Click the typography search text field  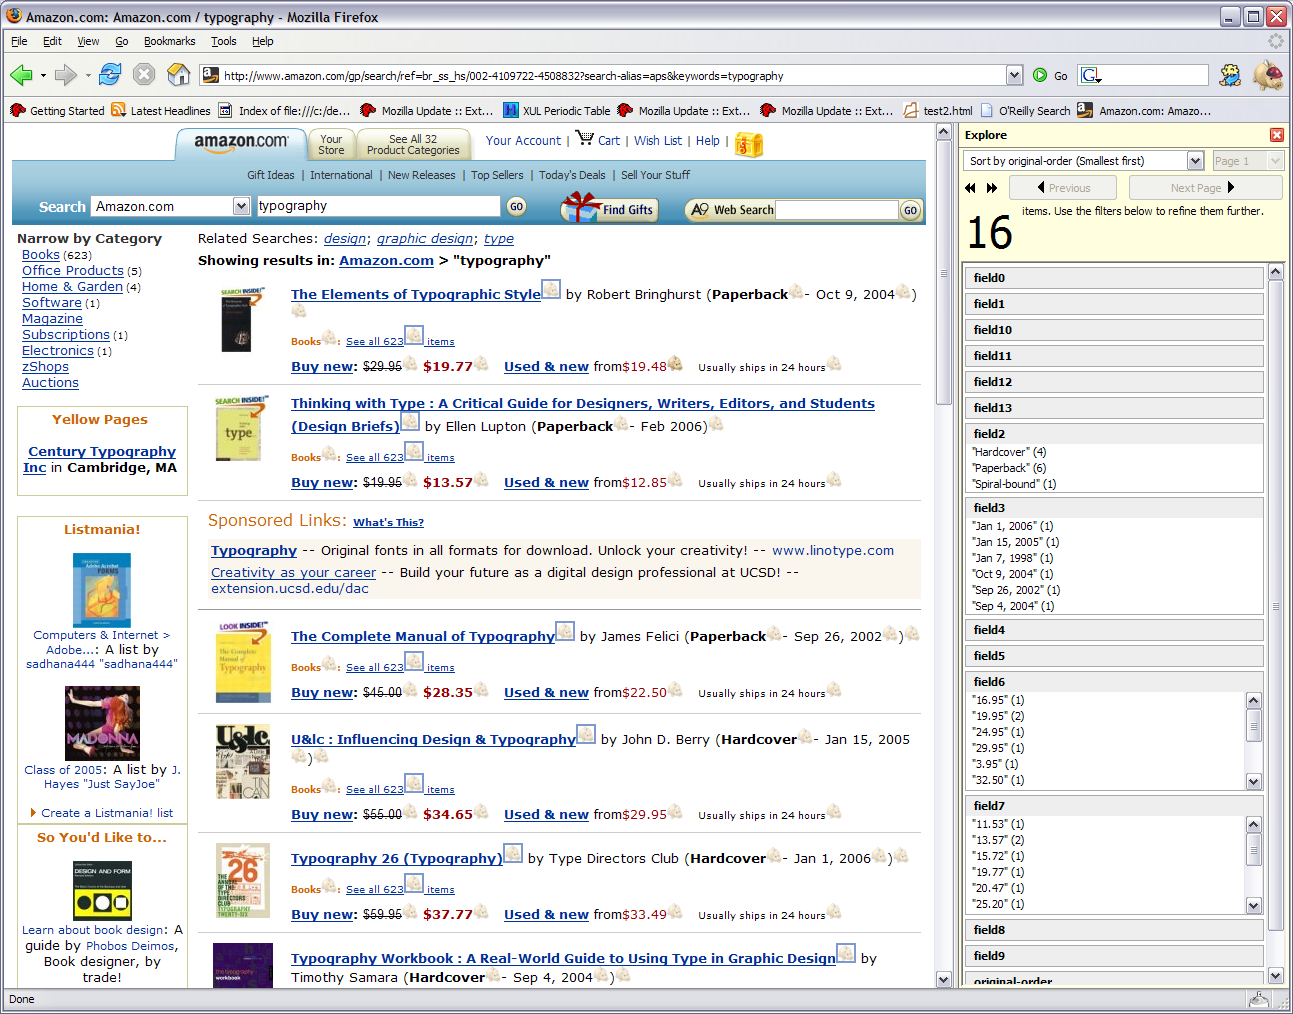pos(378,206)
